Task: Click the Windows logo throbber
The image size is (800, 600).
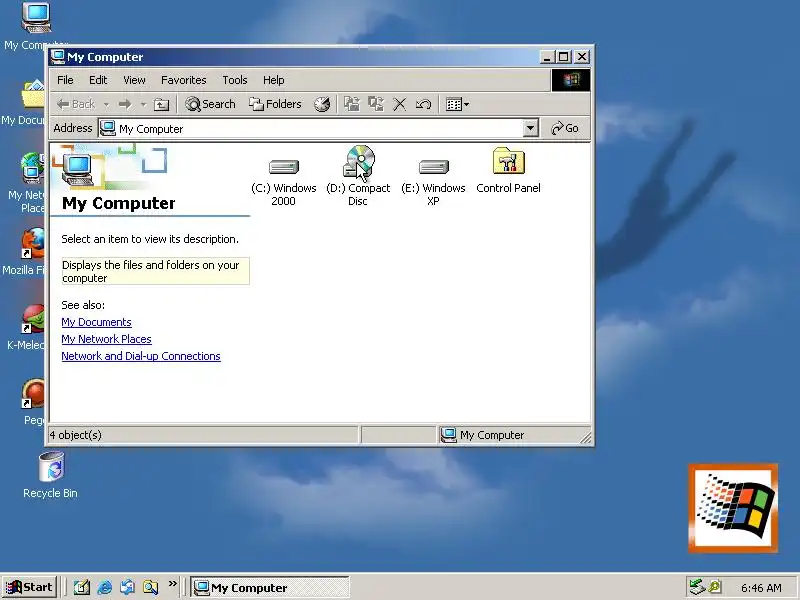Action: click(571, 80)
